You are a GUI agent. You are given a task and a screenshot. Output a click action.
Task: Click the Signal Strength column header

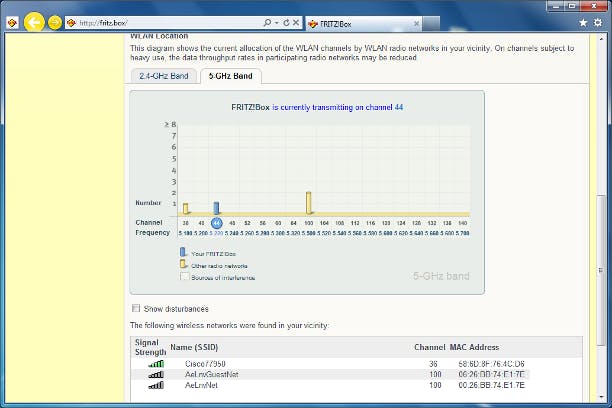pyautogui.click(x=151, y=347)
